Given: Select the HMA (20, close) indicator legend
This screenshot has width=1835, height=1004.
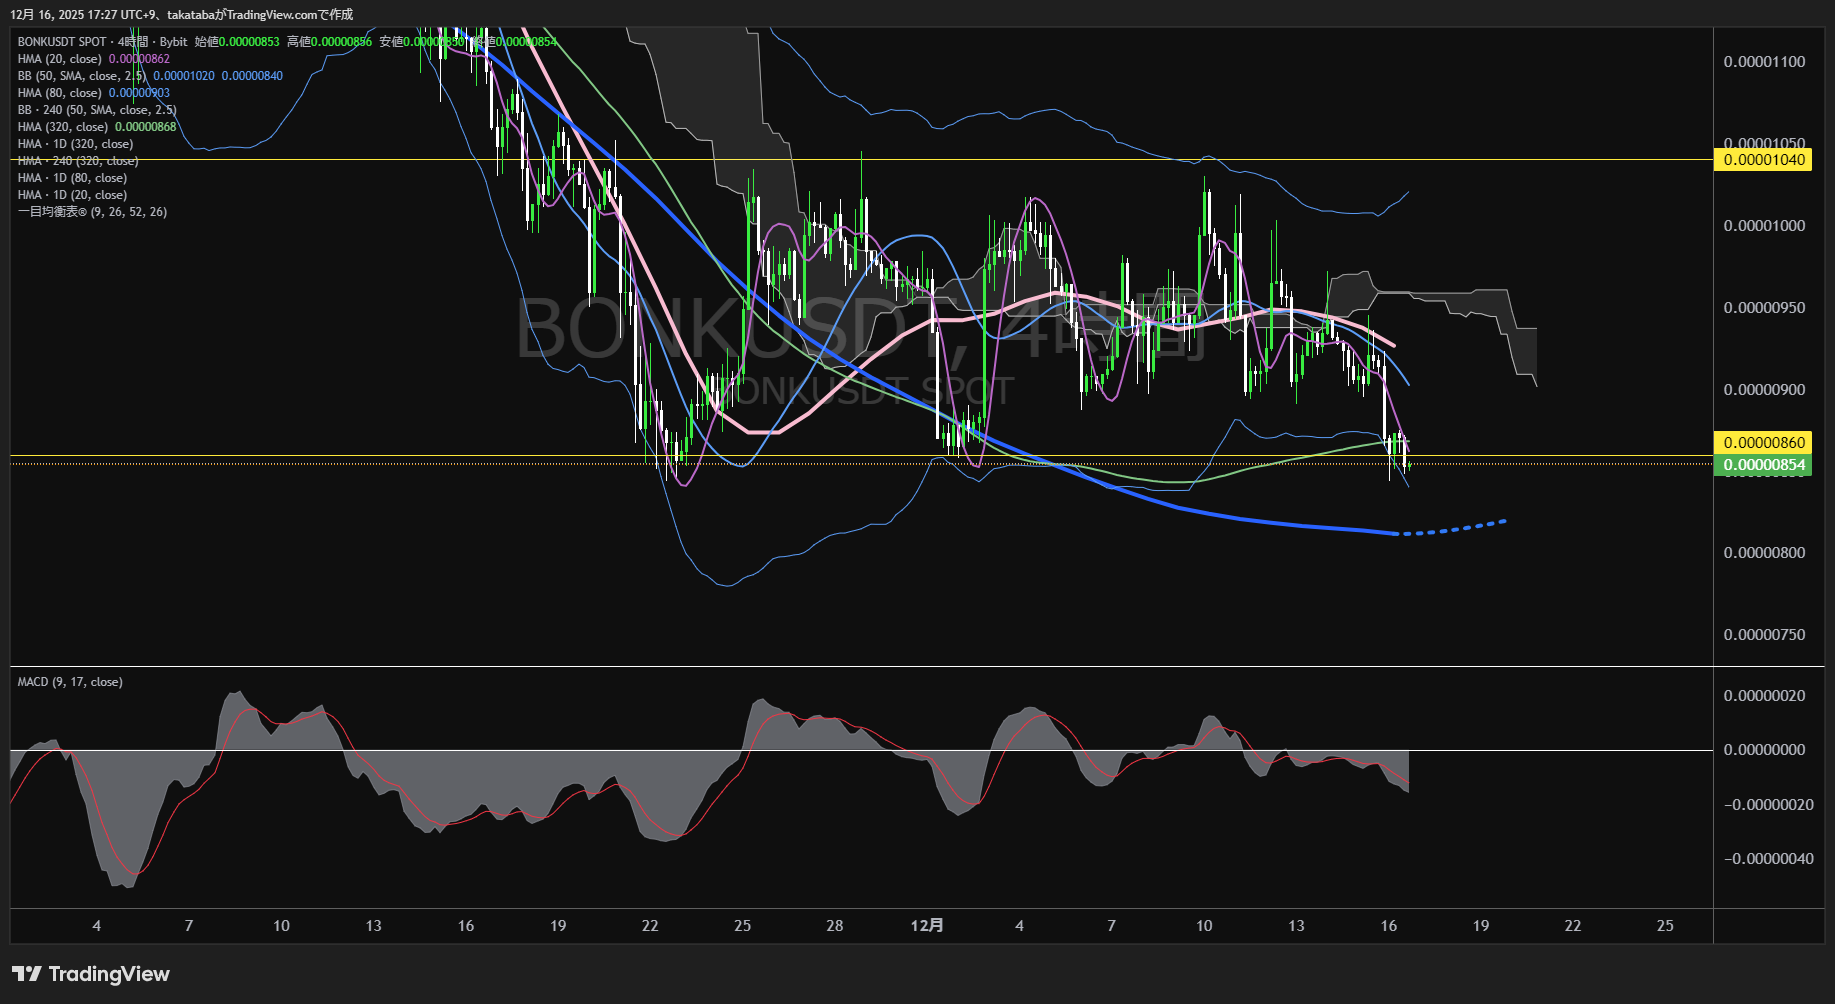Looking at the screenshot, I should click(59, 59).
